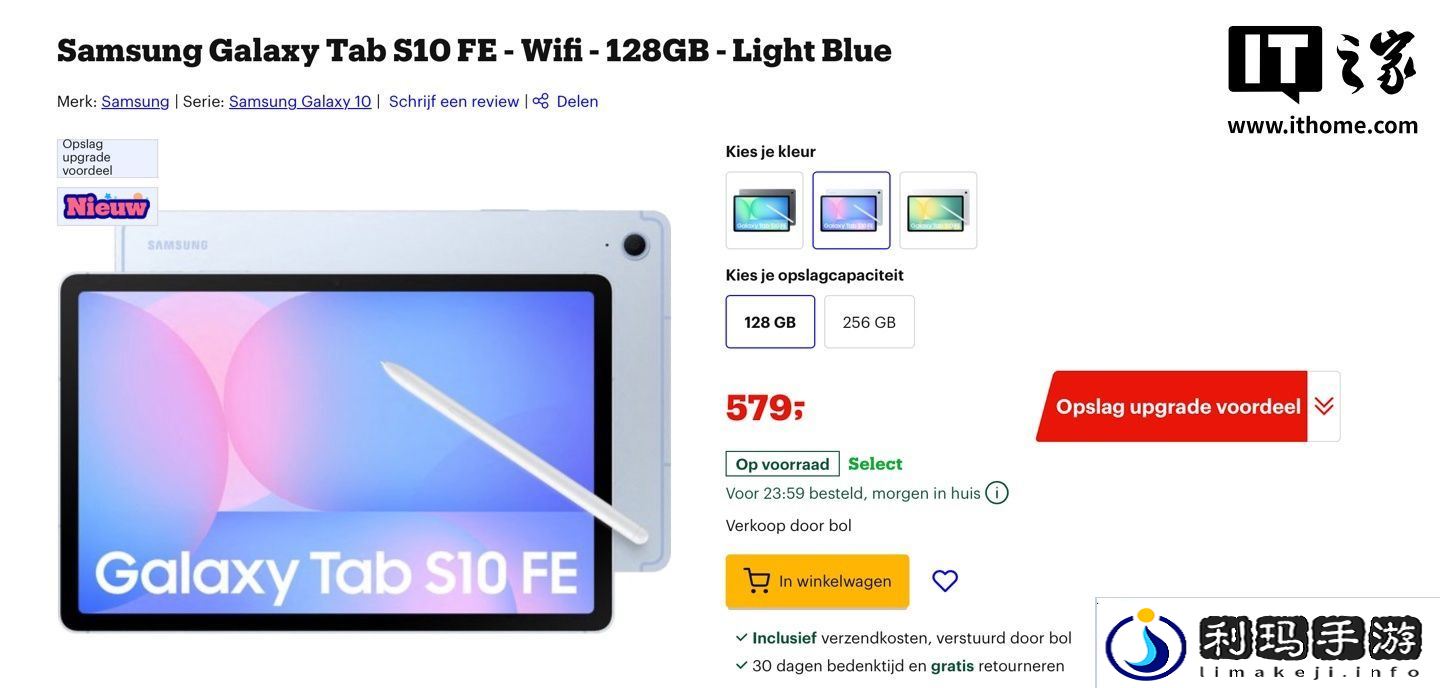The height and width of the screenshot is (688, 1440).
Task: Click the delivery info circle icon
Action: coord(997,493)
